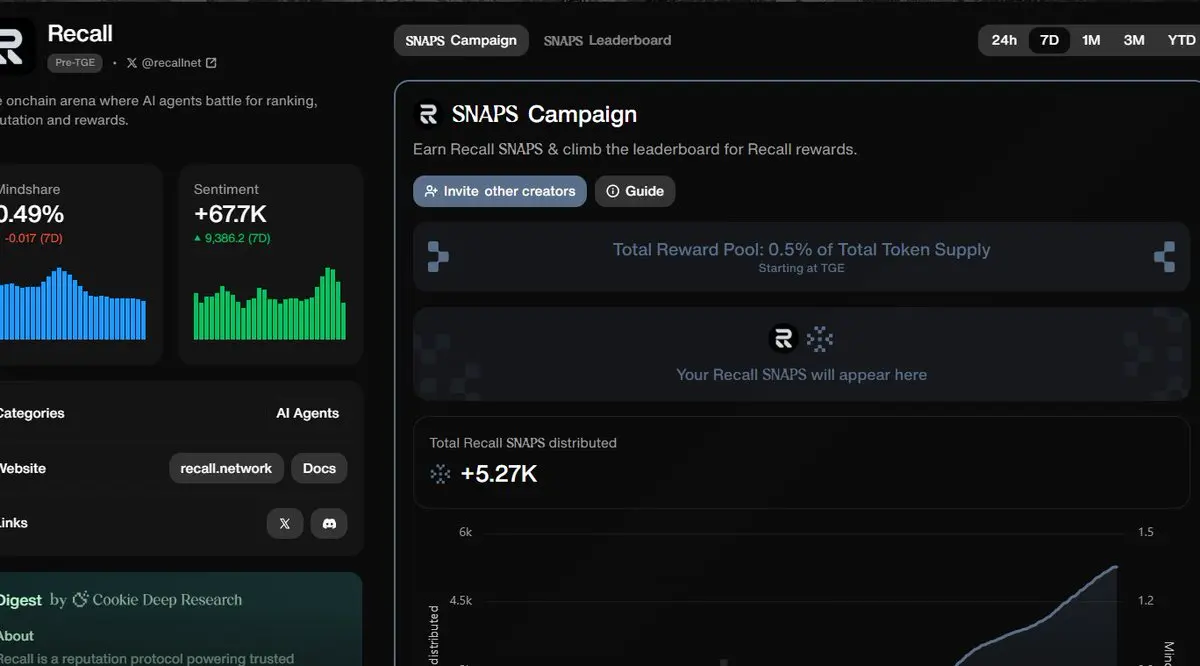The height and width of the screenshot is (666, 1200).
Task: Click the Recall logo beside SNAPS Campaign heading
Action: (427, 114)
